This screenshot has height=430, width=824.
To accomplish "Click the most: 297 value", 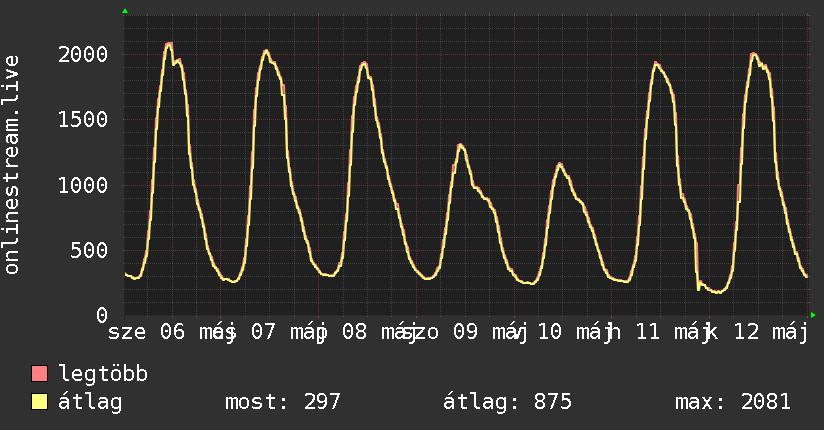I will (283, 402).
